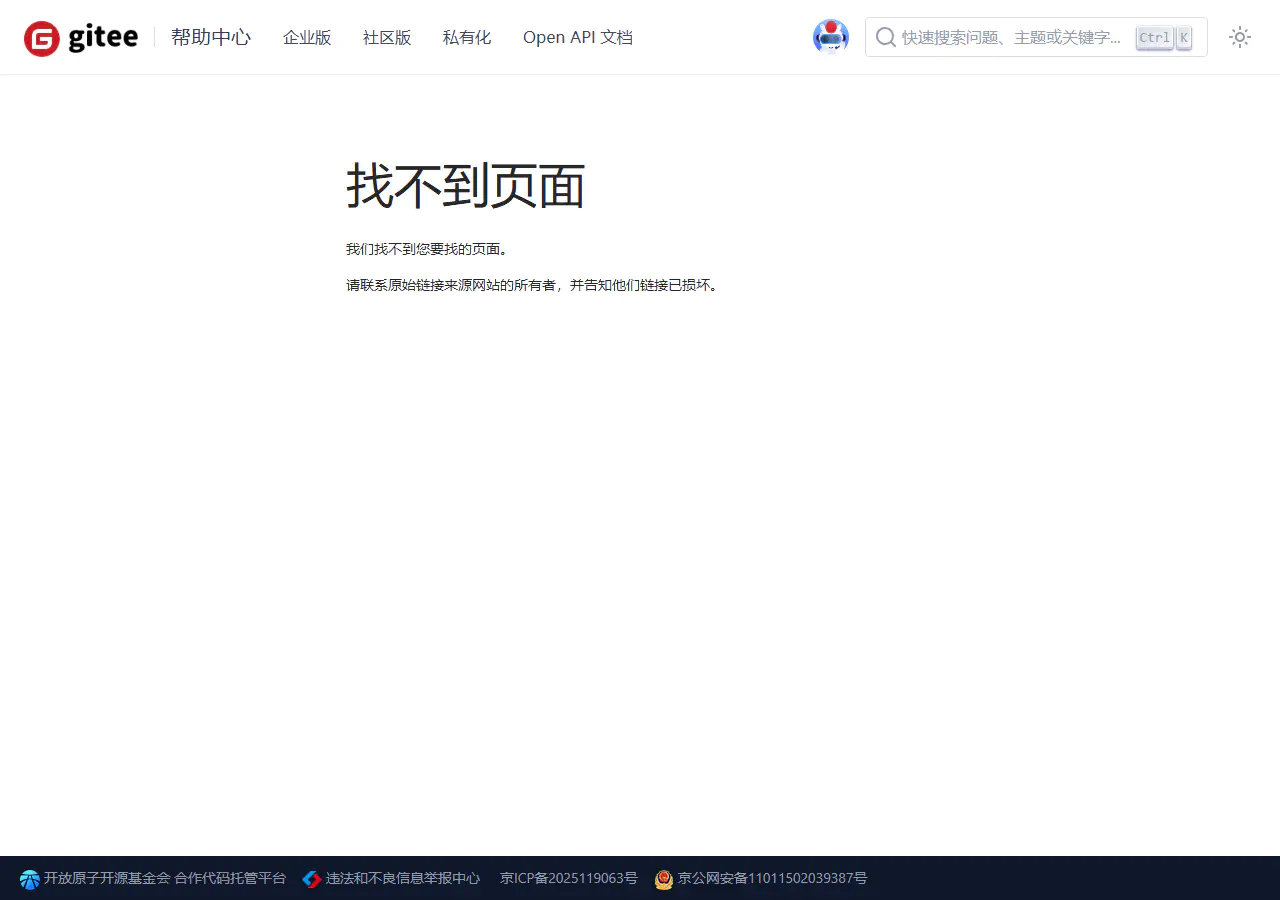Click the 开放原子开源基金会 blue logo icon
Viewport: 1280px width, 900px height.
pos(30,879)
